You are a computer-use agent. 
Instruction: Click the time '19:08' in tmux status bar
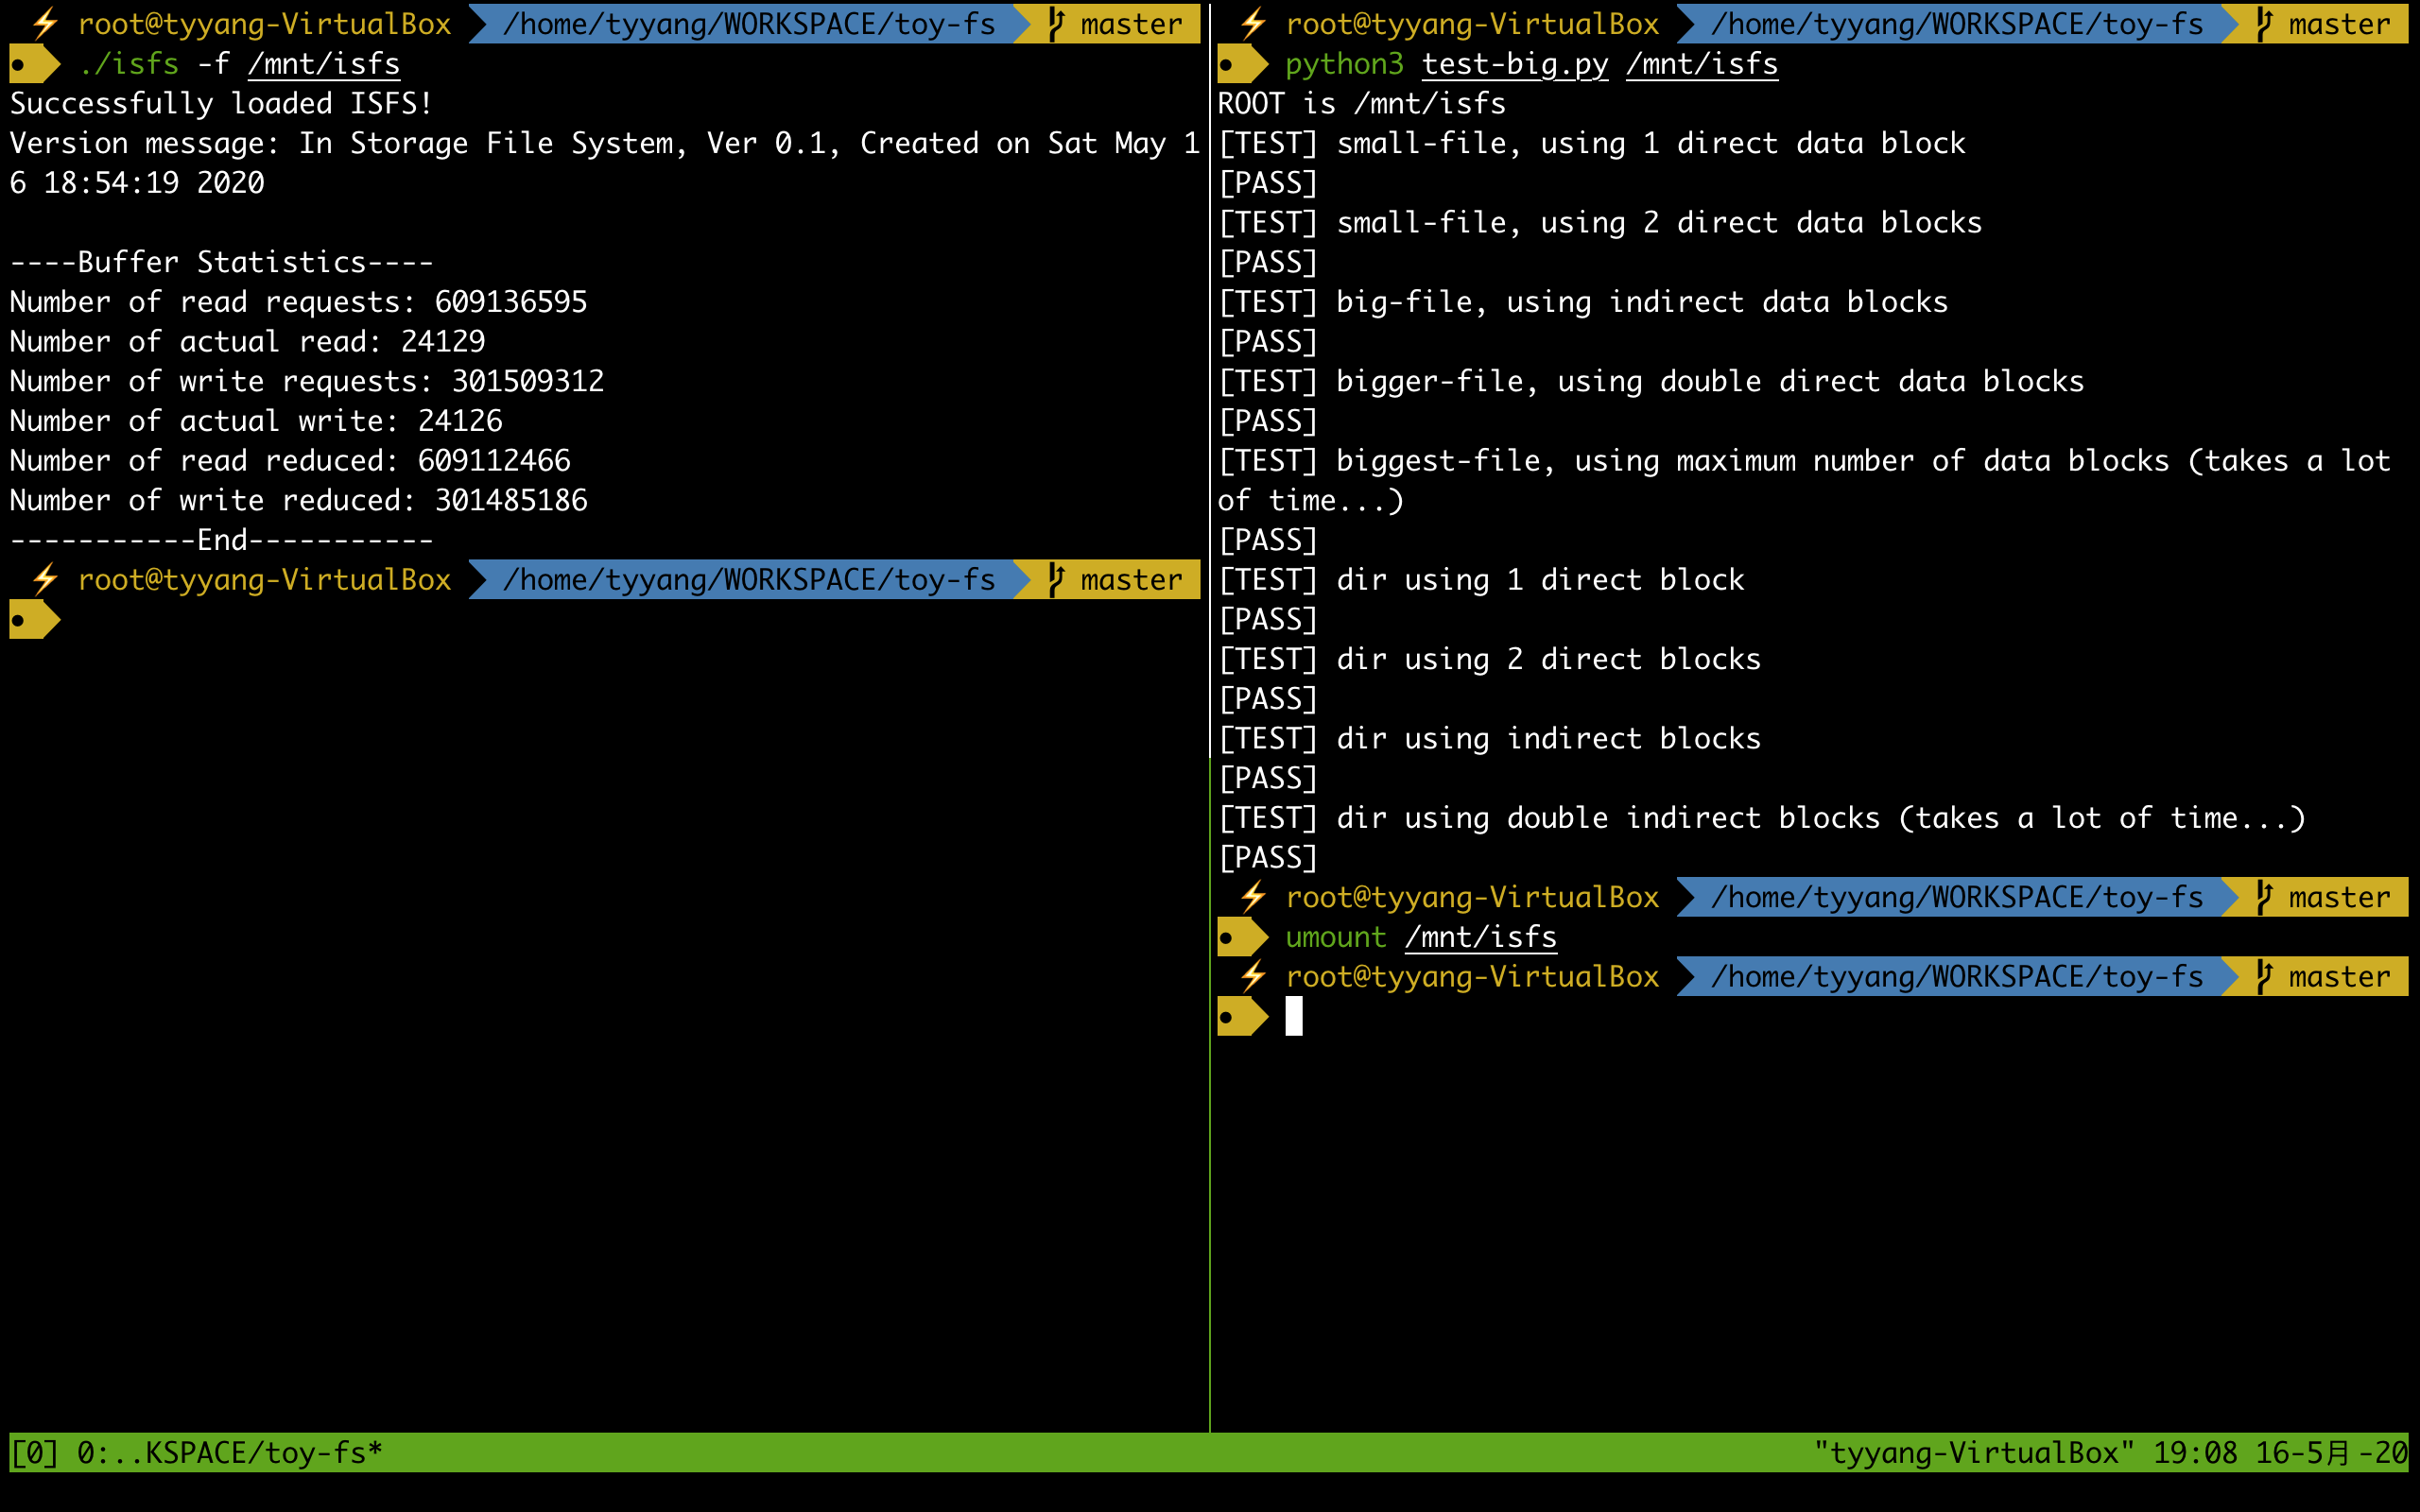click(2195, 1452)
